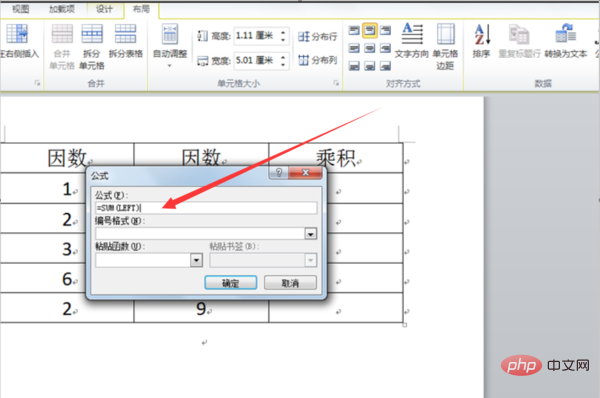This screenshot has height=398, width=600.
Task: Increase row height with the stepper arrow
Action: (x=283, y=32)
